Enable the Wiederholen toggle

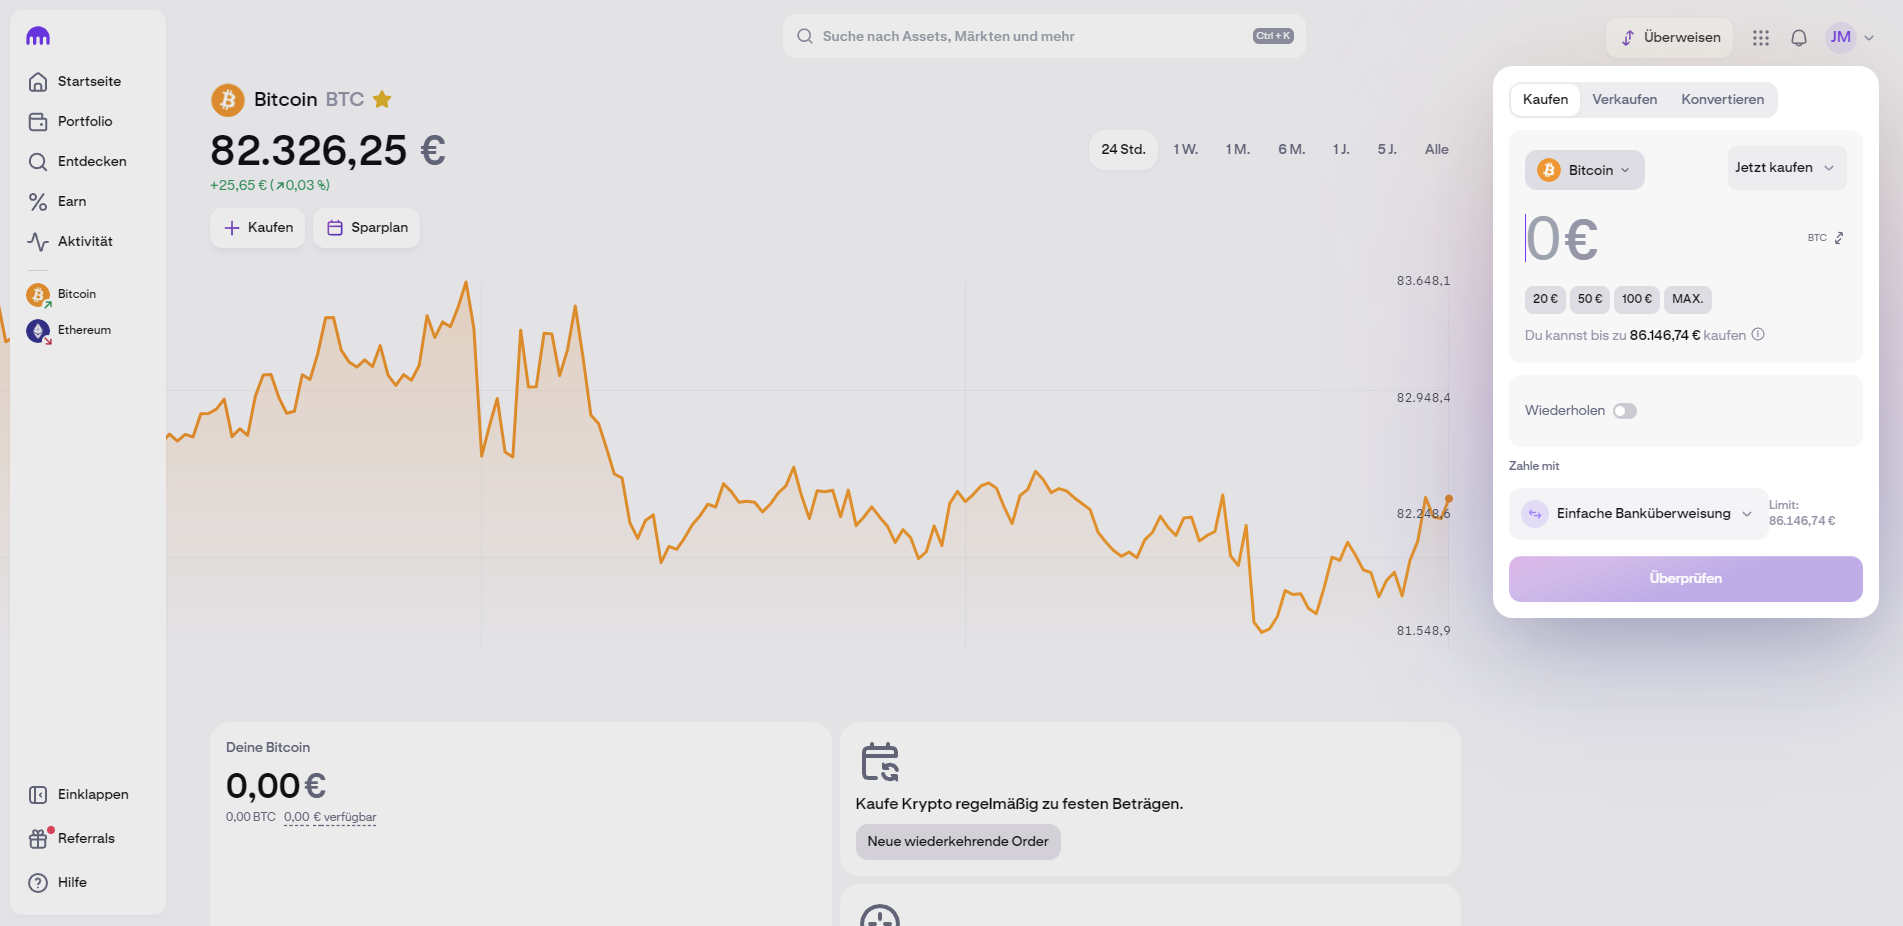click(x=1624, y=411)
